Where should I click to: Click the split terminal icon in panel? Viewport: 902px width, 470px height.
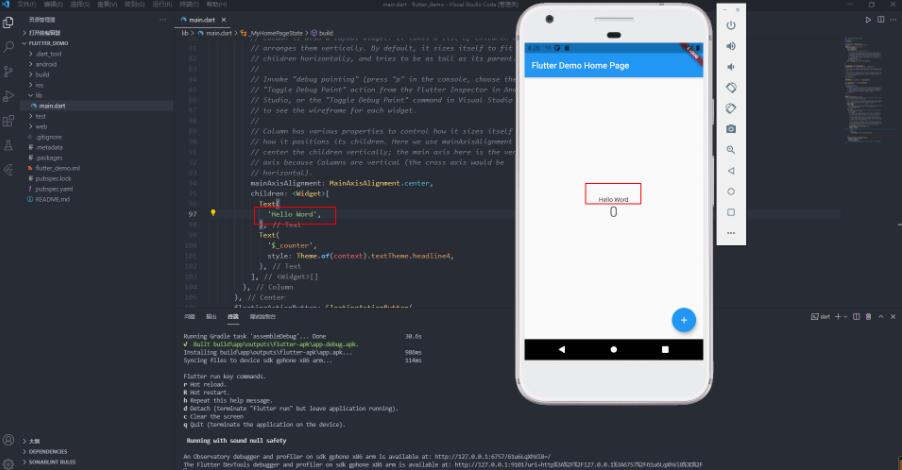[x=857, y=316]
